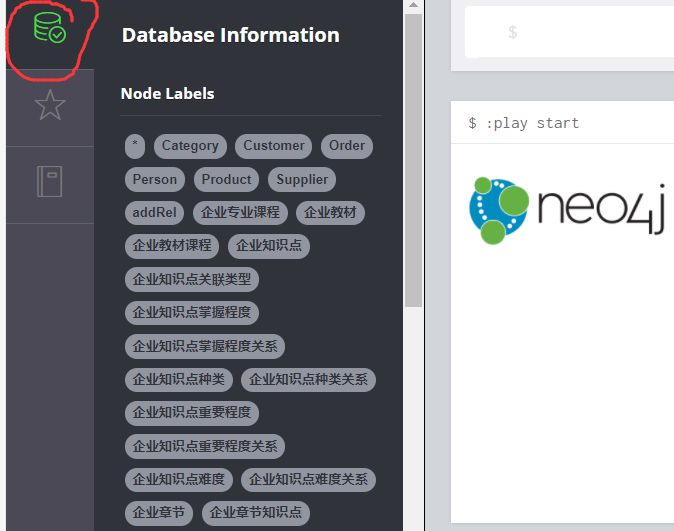Select the 企业知识点 node label

(x=269, y=246)
